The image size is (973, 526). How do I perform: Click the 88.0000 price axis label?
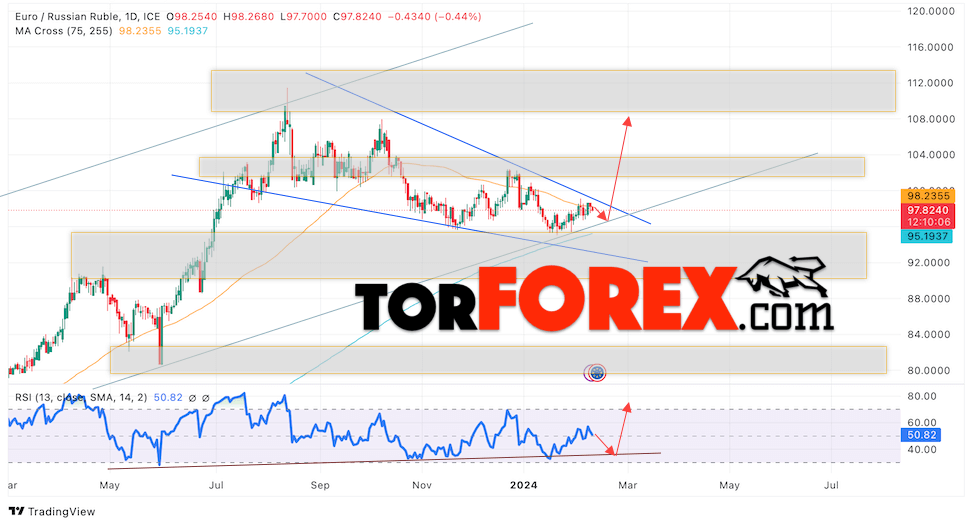pos(928,299)
